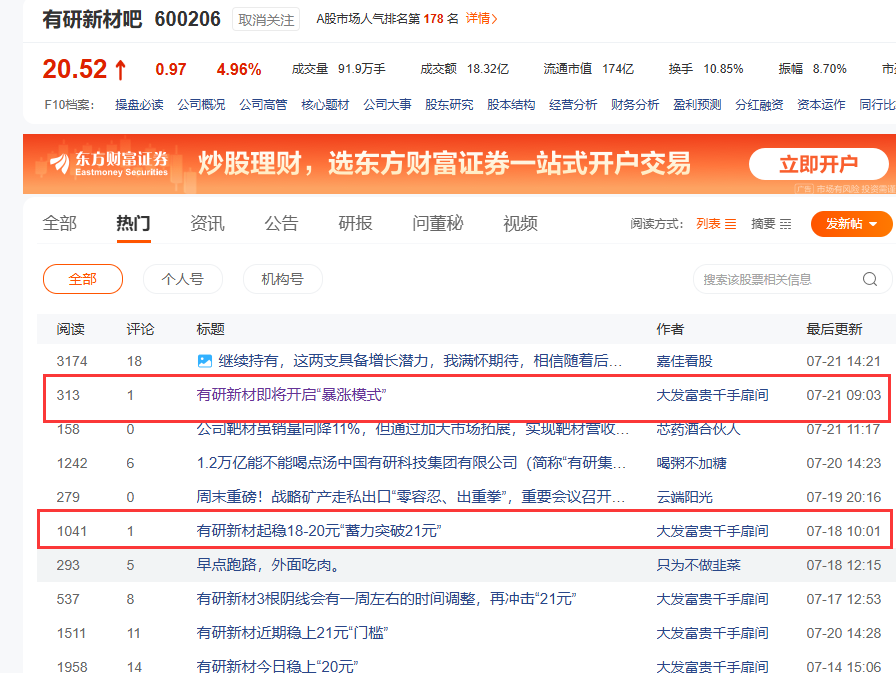
Task: Select the 全部 filter pill
Action: 83,279
